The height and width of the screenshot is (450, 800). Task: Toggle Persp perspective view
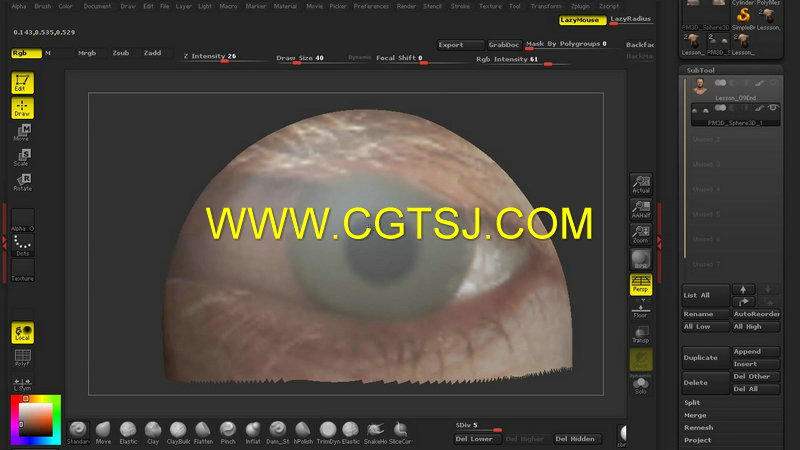coord(641,284)
